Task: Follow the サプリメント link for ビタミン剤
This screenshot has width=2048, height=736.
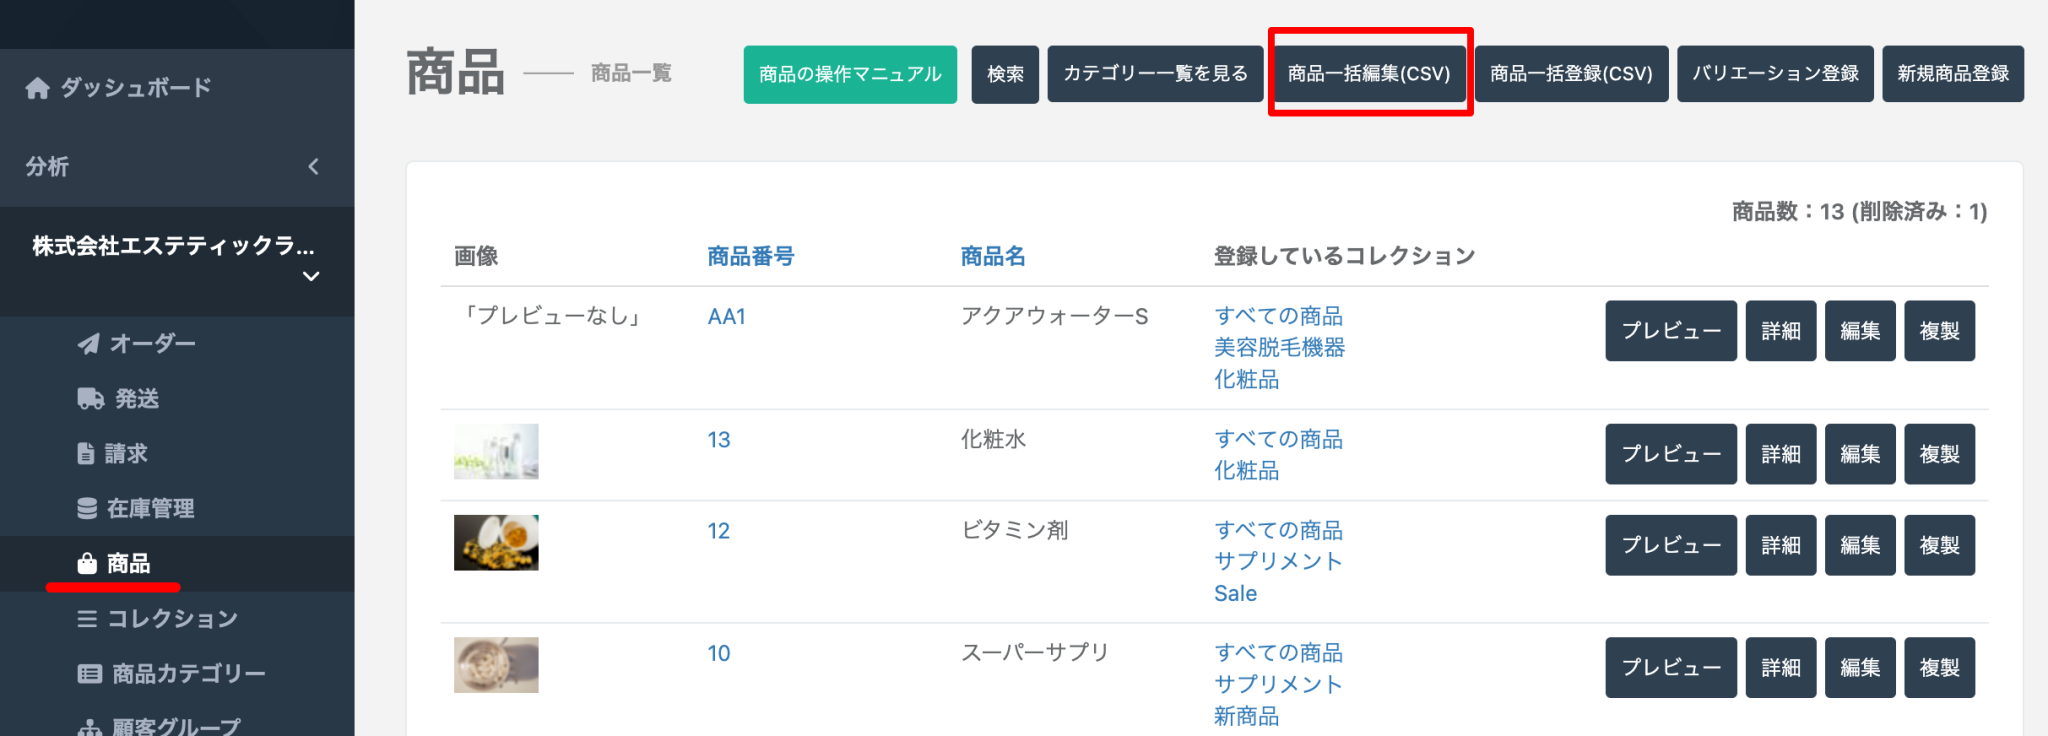Action: (x=1277, y=562)
